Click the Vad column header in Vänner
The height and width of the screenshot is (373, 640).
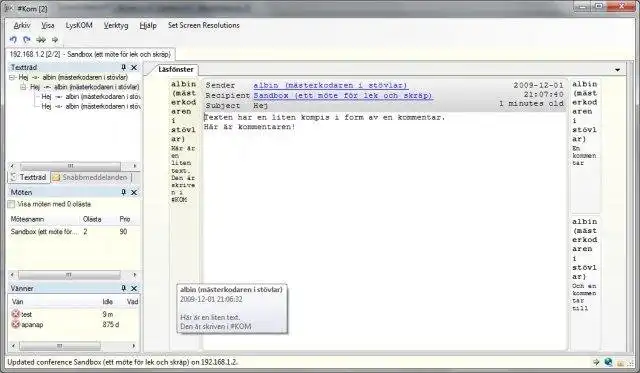(x=132, y=302)
